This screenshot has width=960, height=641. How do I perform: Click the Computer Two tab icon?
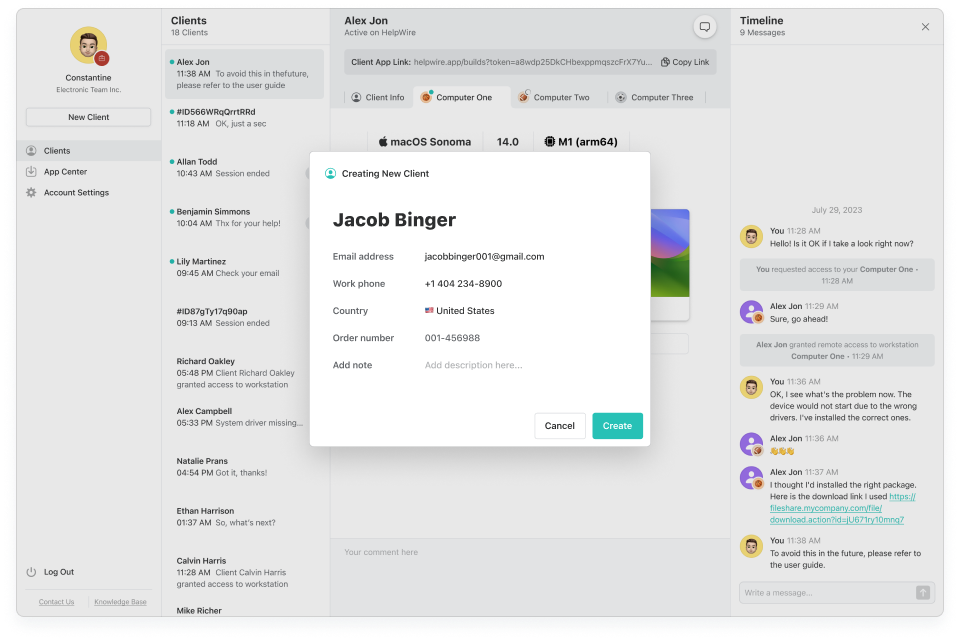[x=523, y=97]
